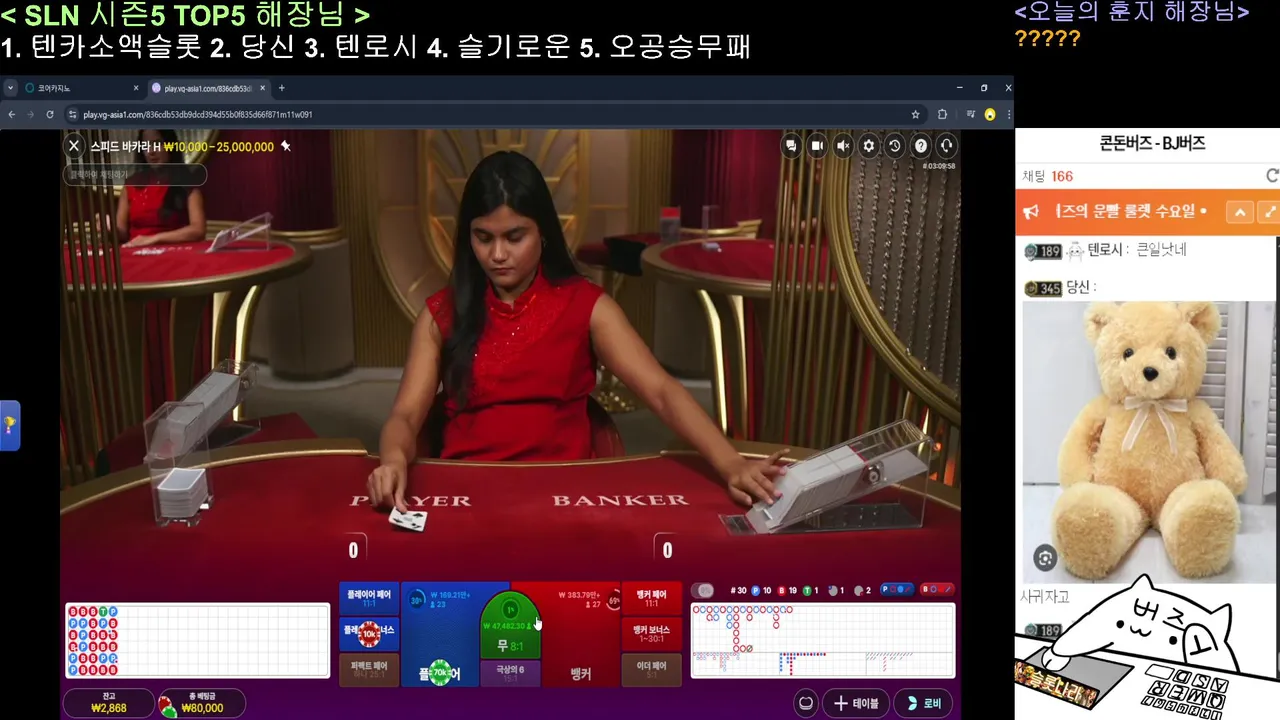Image resolution: width=1280 pixels, height=720 pixels.
Task: Open the browser media control icon
Action: [x=970, y=114]
